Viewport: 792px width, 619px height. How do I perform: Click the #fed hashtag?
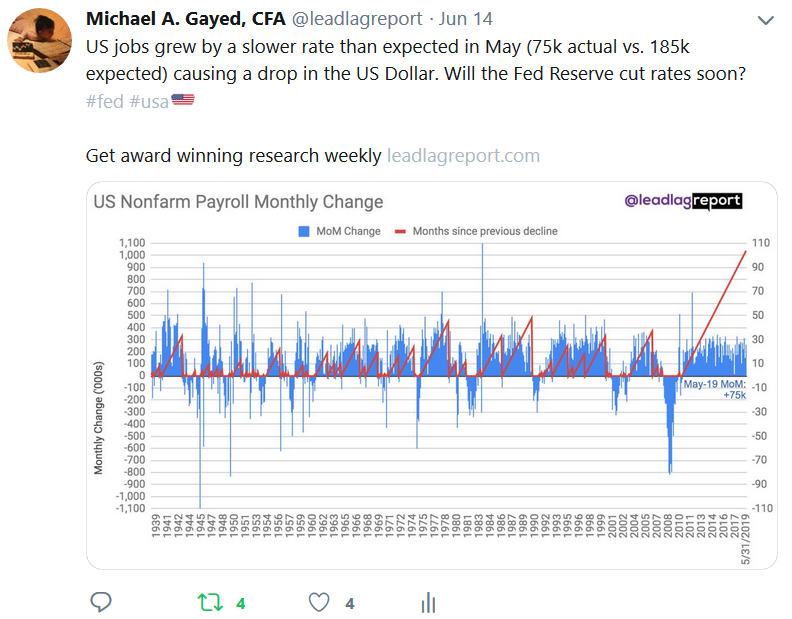[x=104, y=101]
